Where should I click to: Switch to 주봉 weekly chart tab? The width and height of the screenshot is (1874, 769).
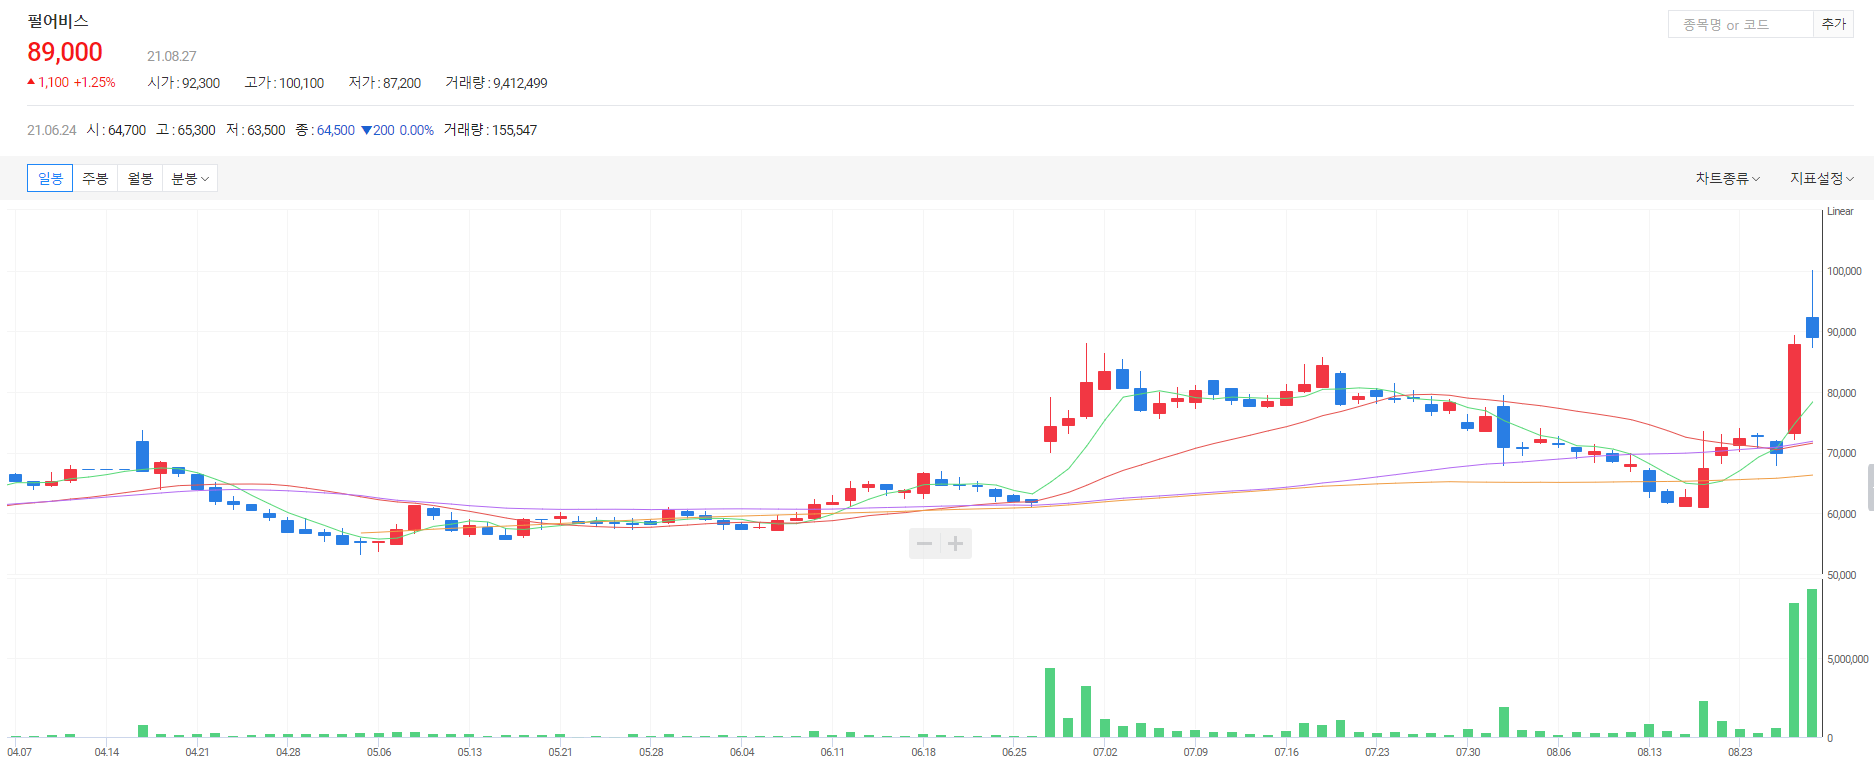tap(95, 178)
